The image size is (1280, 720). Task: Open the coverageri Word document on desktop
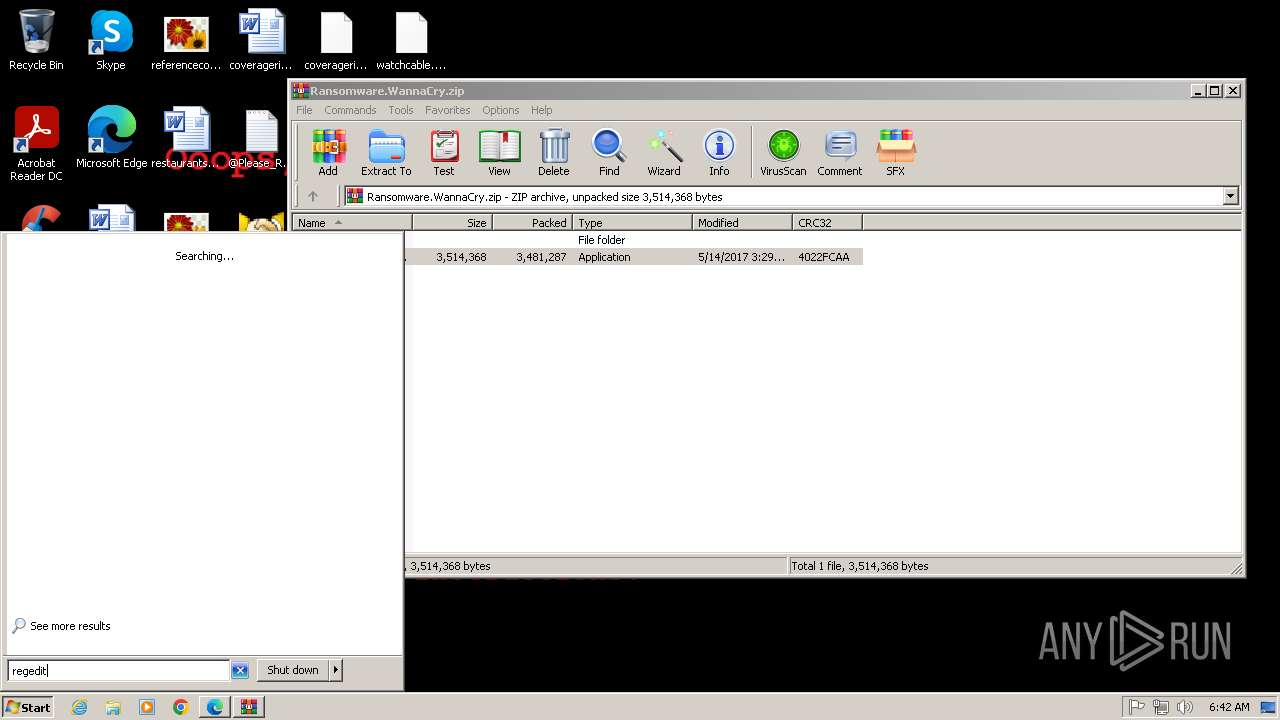(261, 41)
